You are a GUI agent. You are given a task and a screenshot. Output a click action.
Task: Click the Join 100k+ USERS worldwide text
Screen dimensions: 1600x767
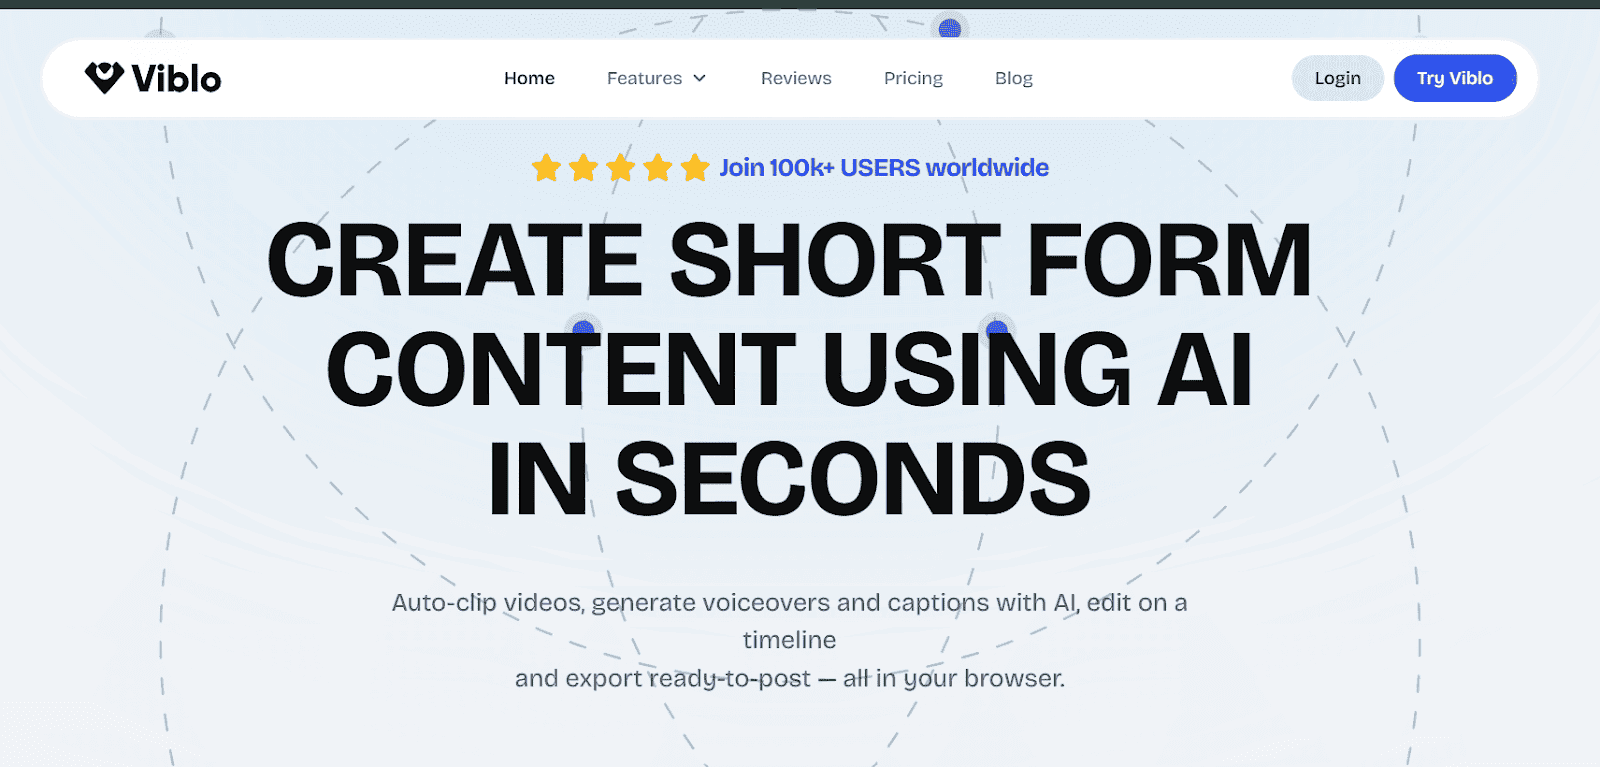[884, 168]
